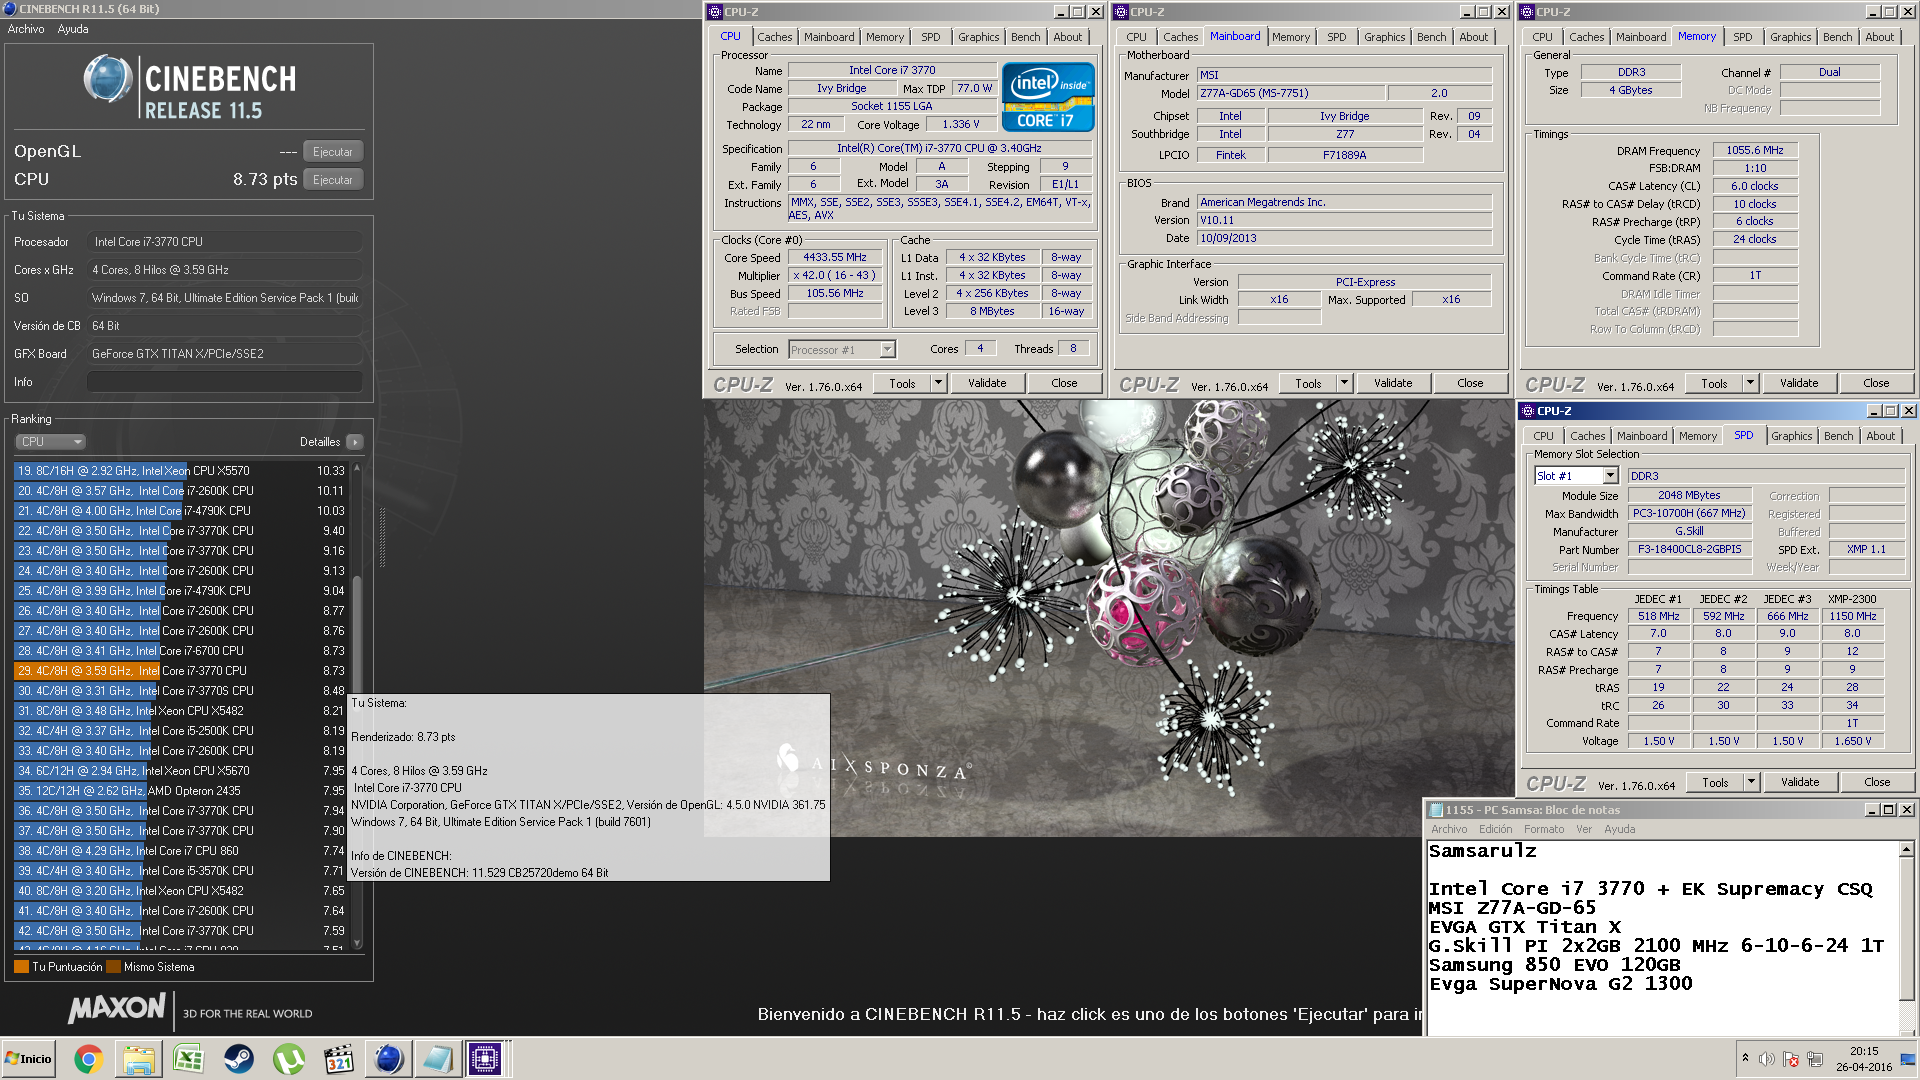Viewport: 1920px width, 1080px height.
Task: Click the Intel Core i7 logo in CPU-Z
Action: 1048,97
